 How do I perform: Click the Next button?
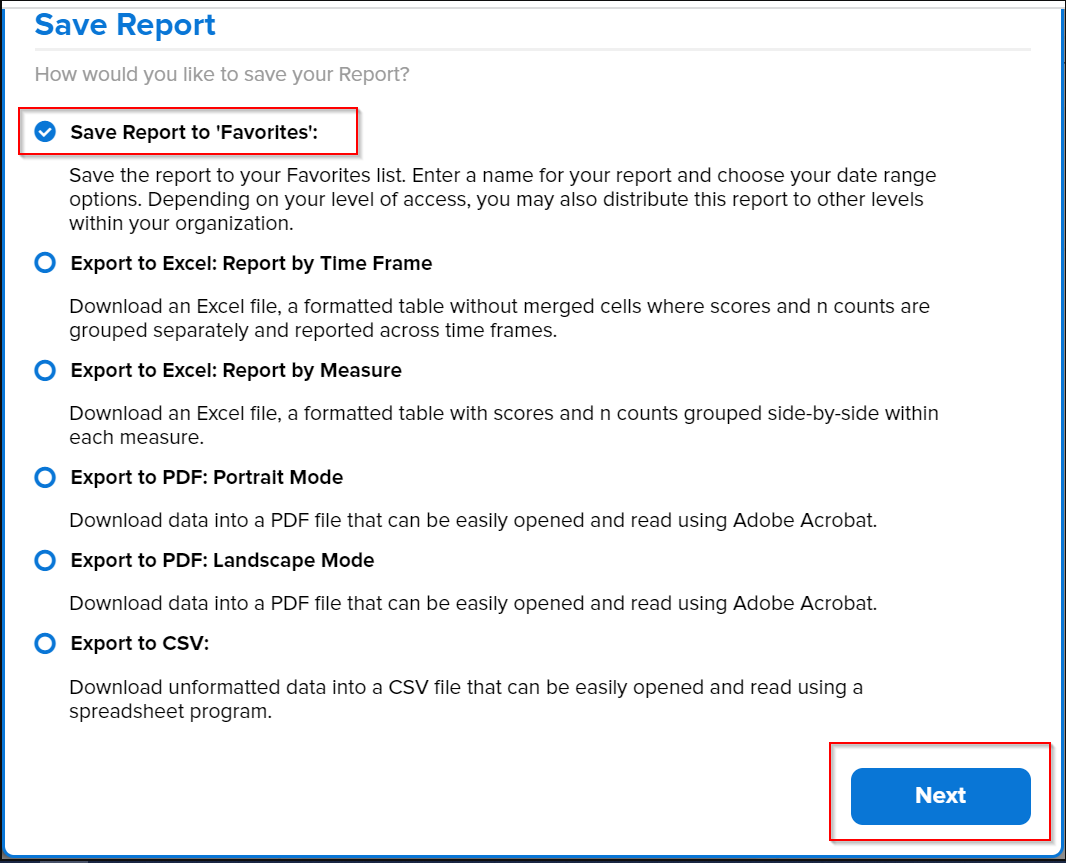coord(940,796)
